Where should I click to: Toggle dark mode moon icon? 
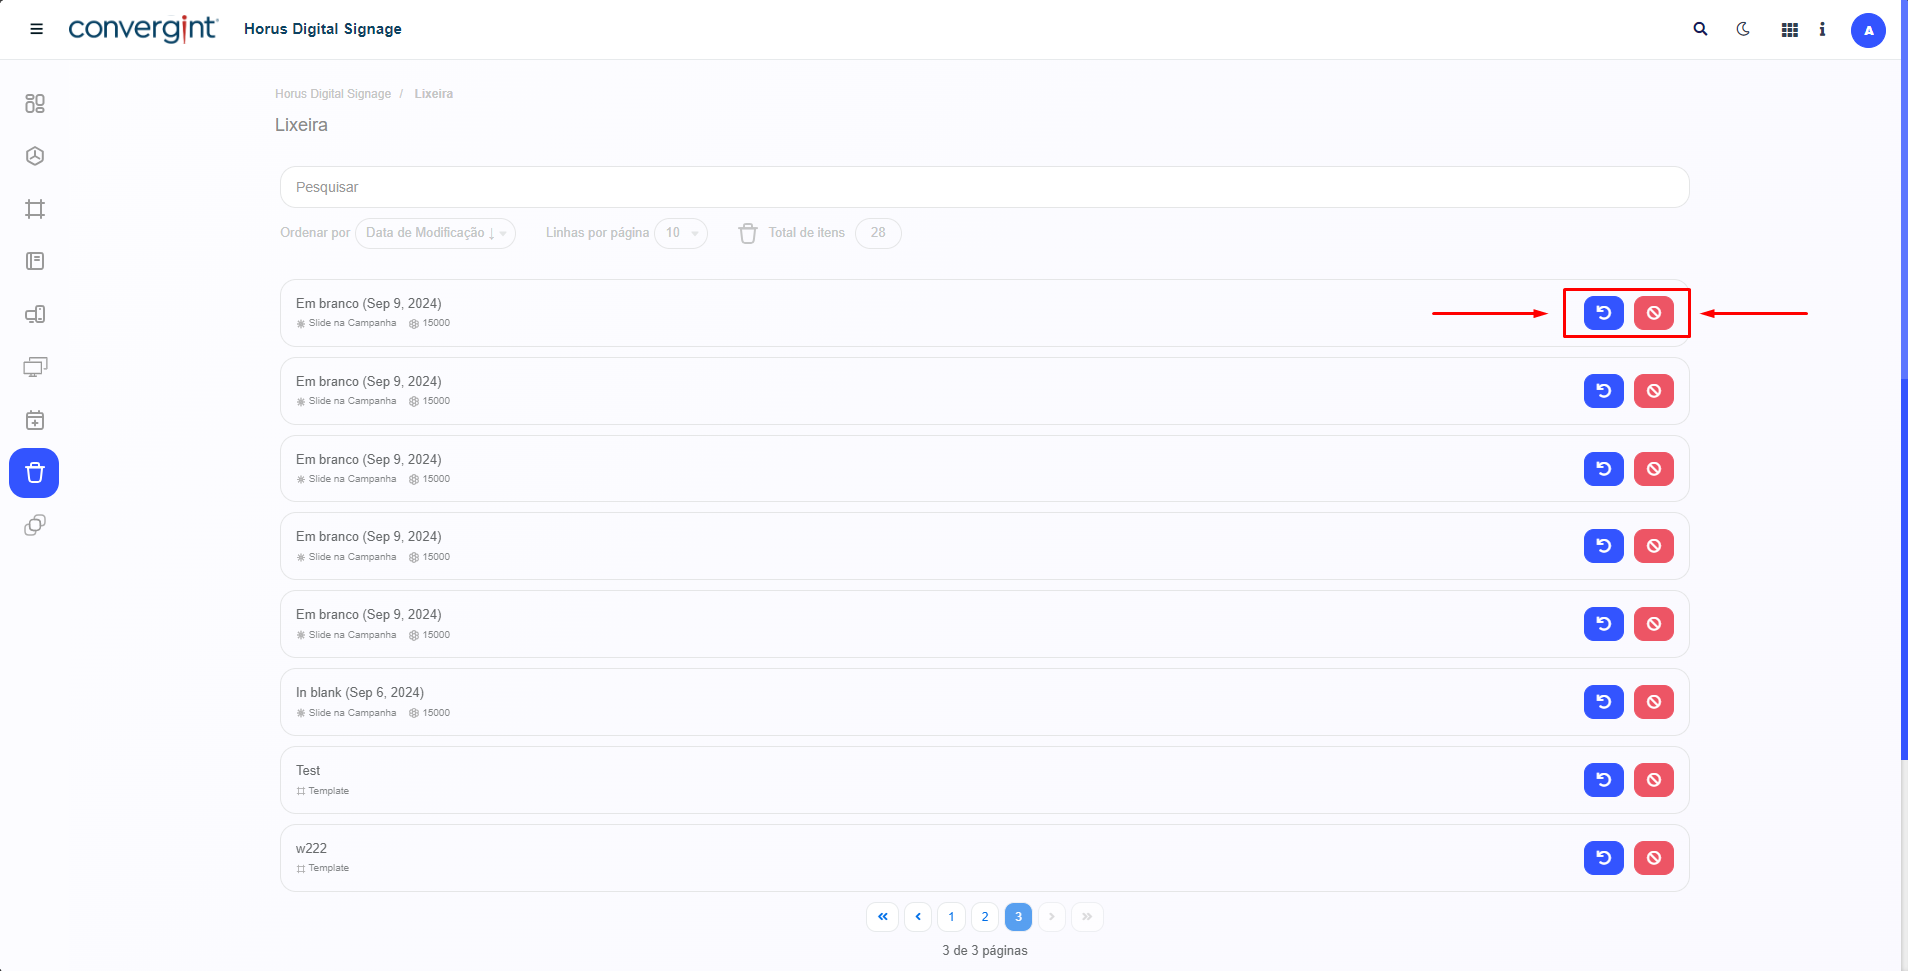pyautogui.click(x=1743, y=29)
